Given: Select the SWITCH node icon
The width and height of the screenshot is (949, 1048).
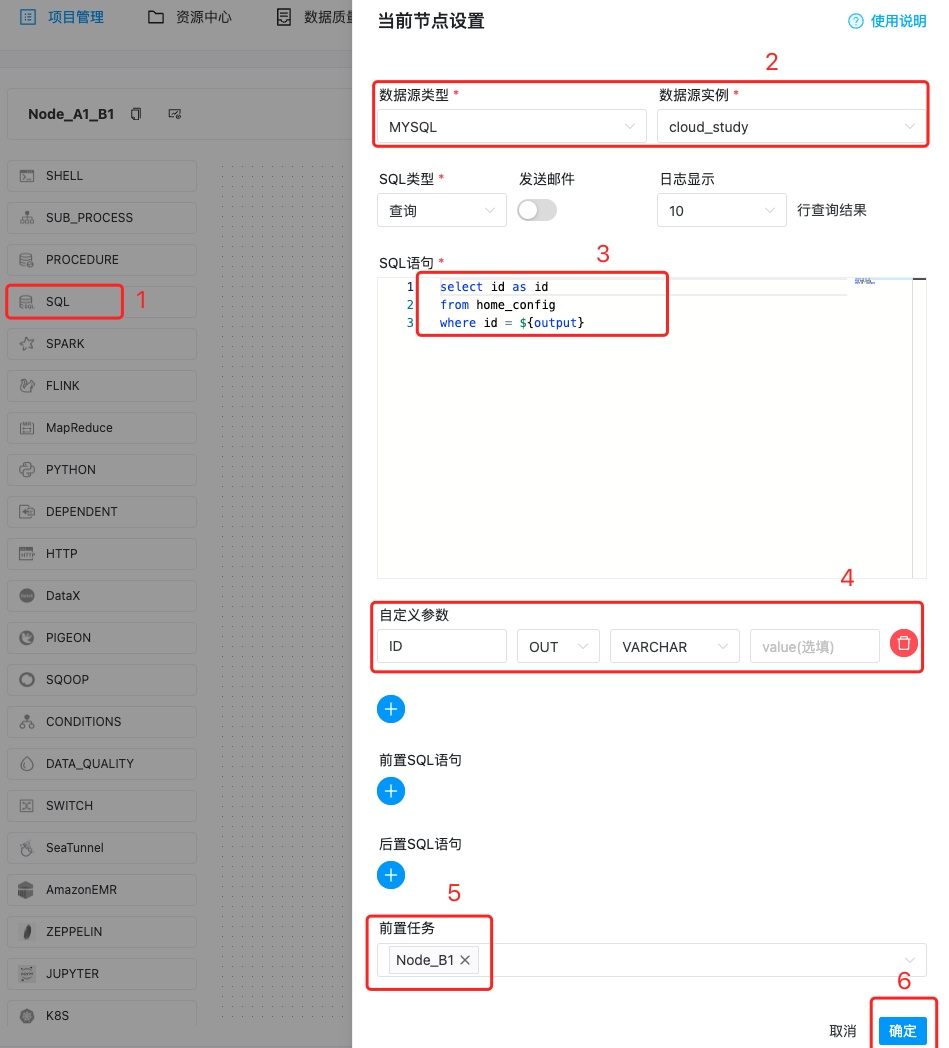Looking at the screenshot, I should 27,806.
